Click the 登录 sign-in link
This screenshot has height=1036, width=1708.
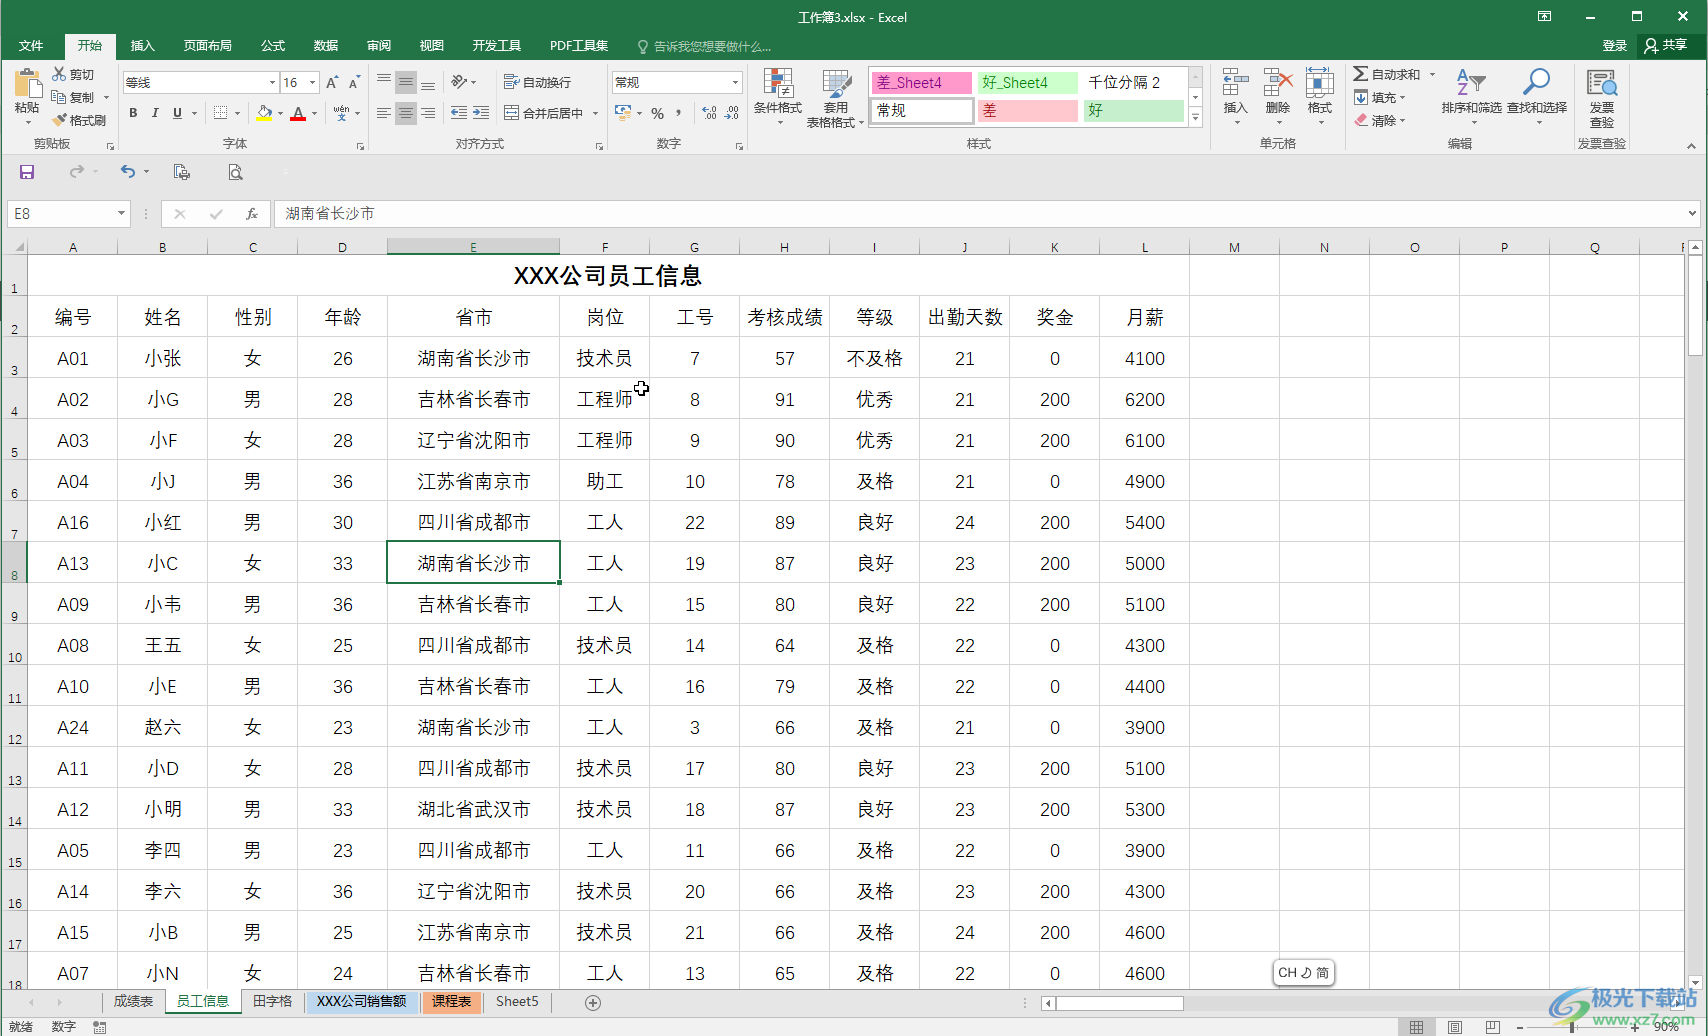[1614, 46]
